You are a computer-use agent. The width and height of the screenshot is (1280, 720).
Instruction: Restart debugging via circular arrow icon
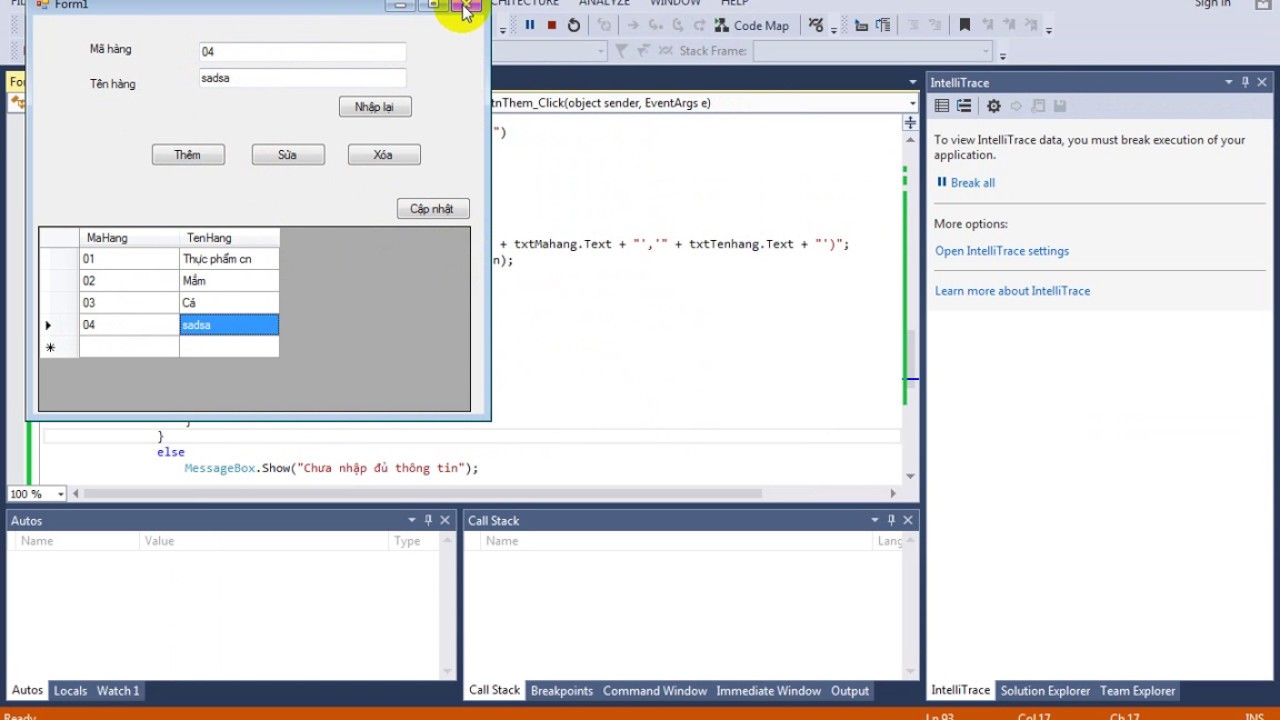(573, 25)
